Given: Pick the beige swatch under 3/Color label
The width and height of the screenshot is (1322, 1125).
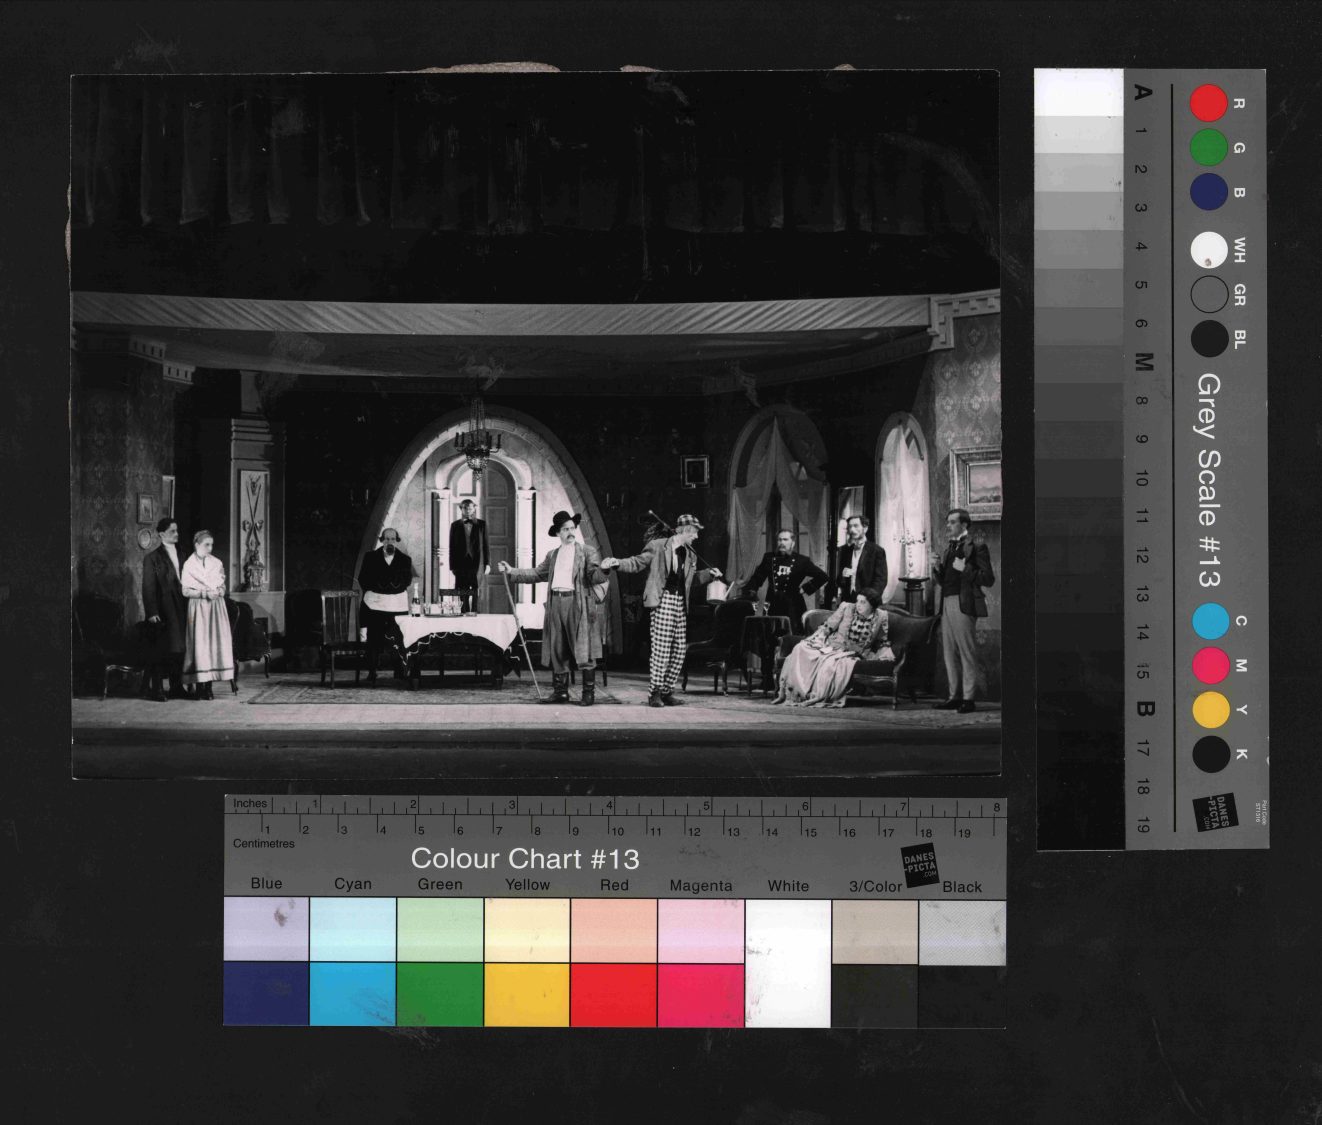Looking at the screenshot, I should [x=875, y=930].
